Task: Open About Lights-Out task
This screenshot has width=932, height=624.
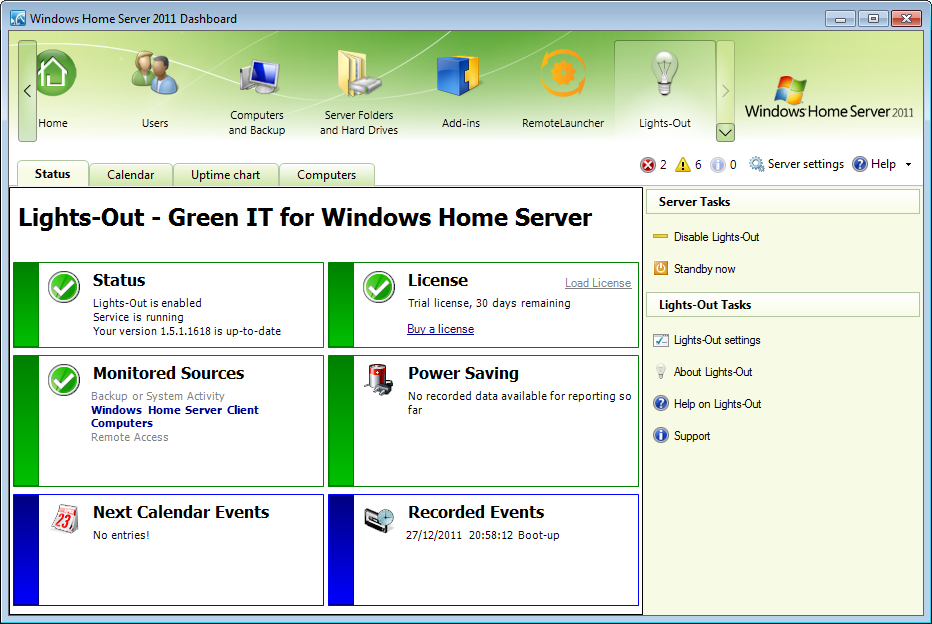Action: point(713,372)
